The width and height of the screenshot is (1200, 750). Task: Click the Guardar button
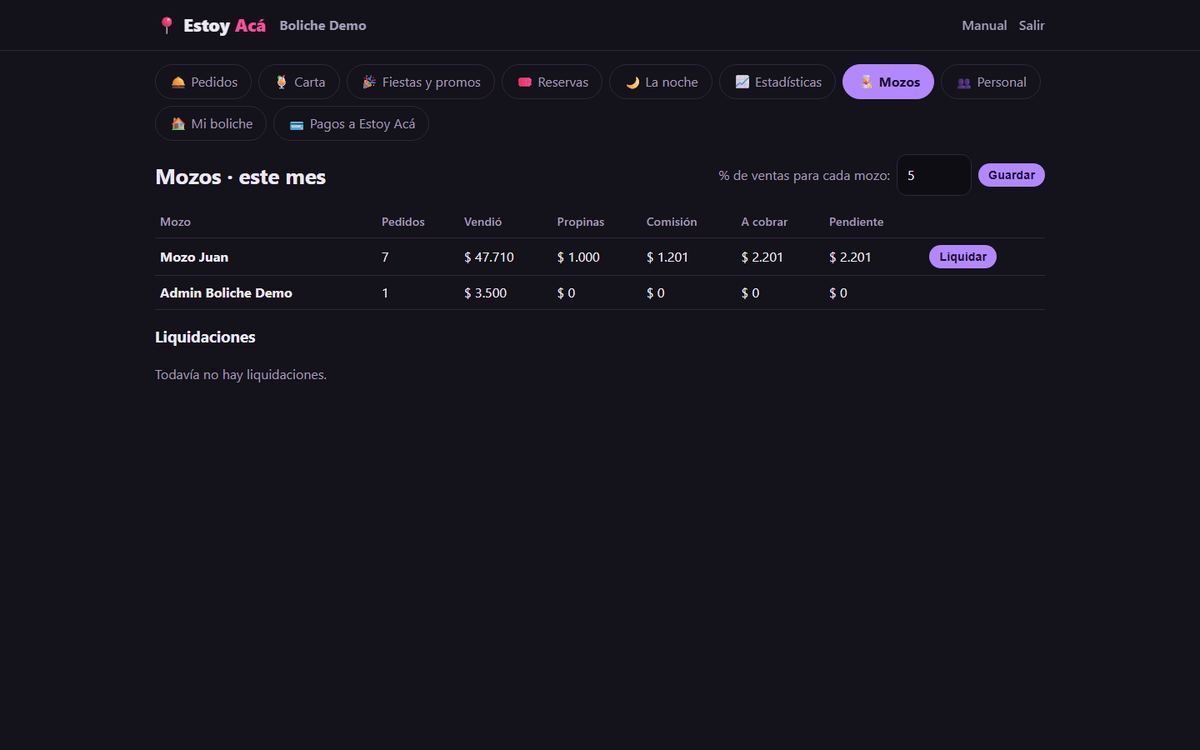[x=1011, y=175]
